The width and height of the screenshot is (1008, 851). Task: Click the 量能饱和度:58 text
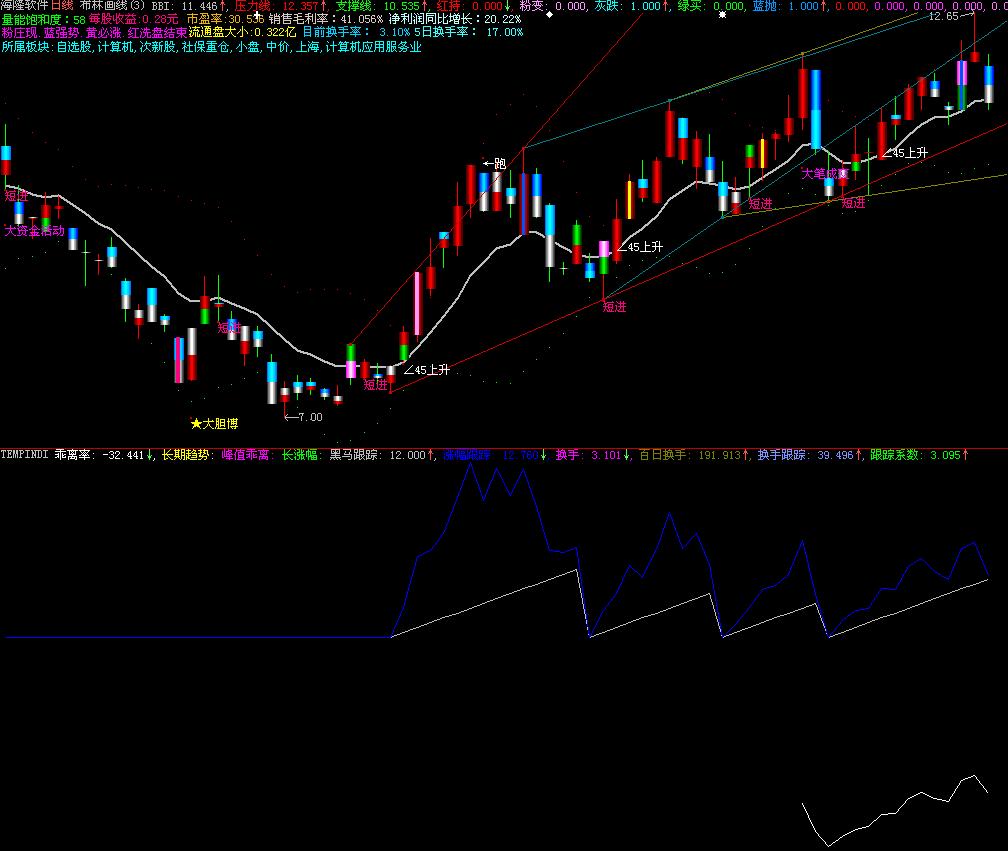tap(44, 19)
